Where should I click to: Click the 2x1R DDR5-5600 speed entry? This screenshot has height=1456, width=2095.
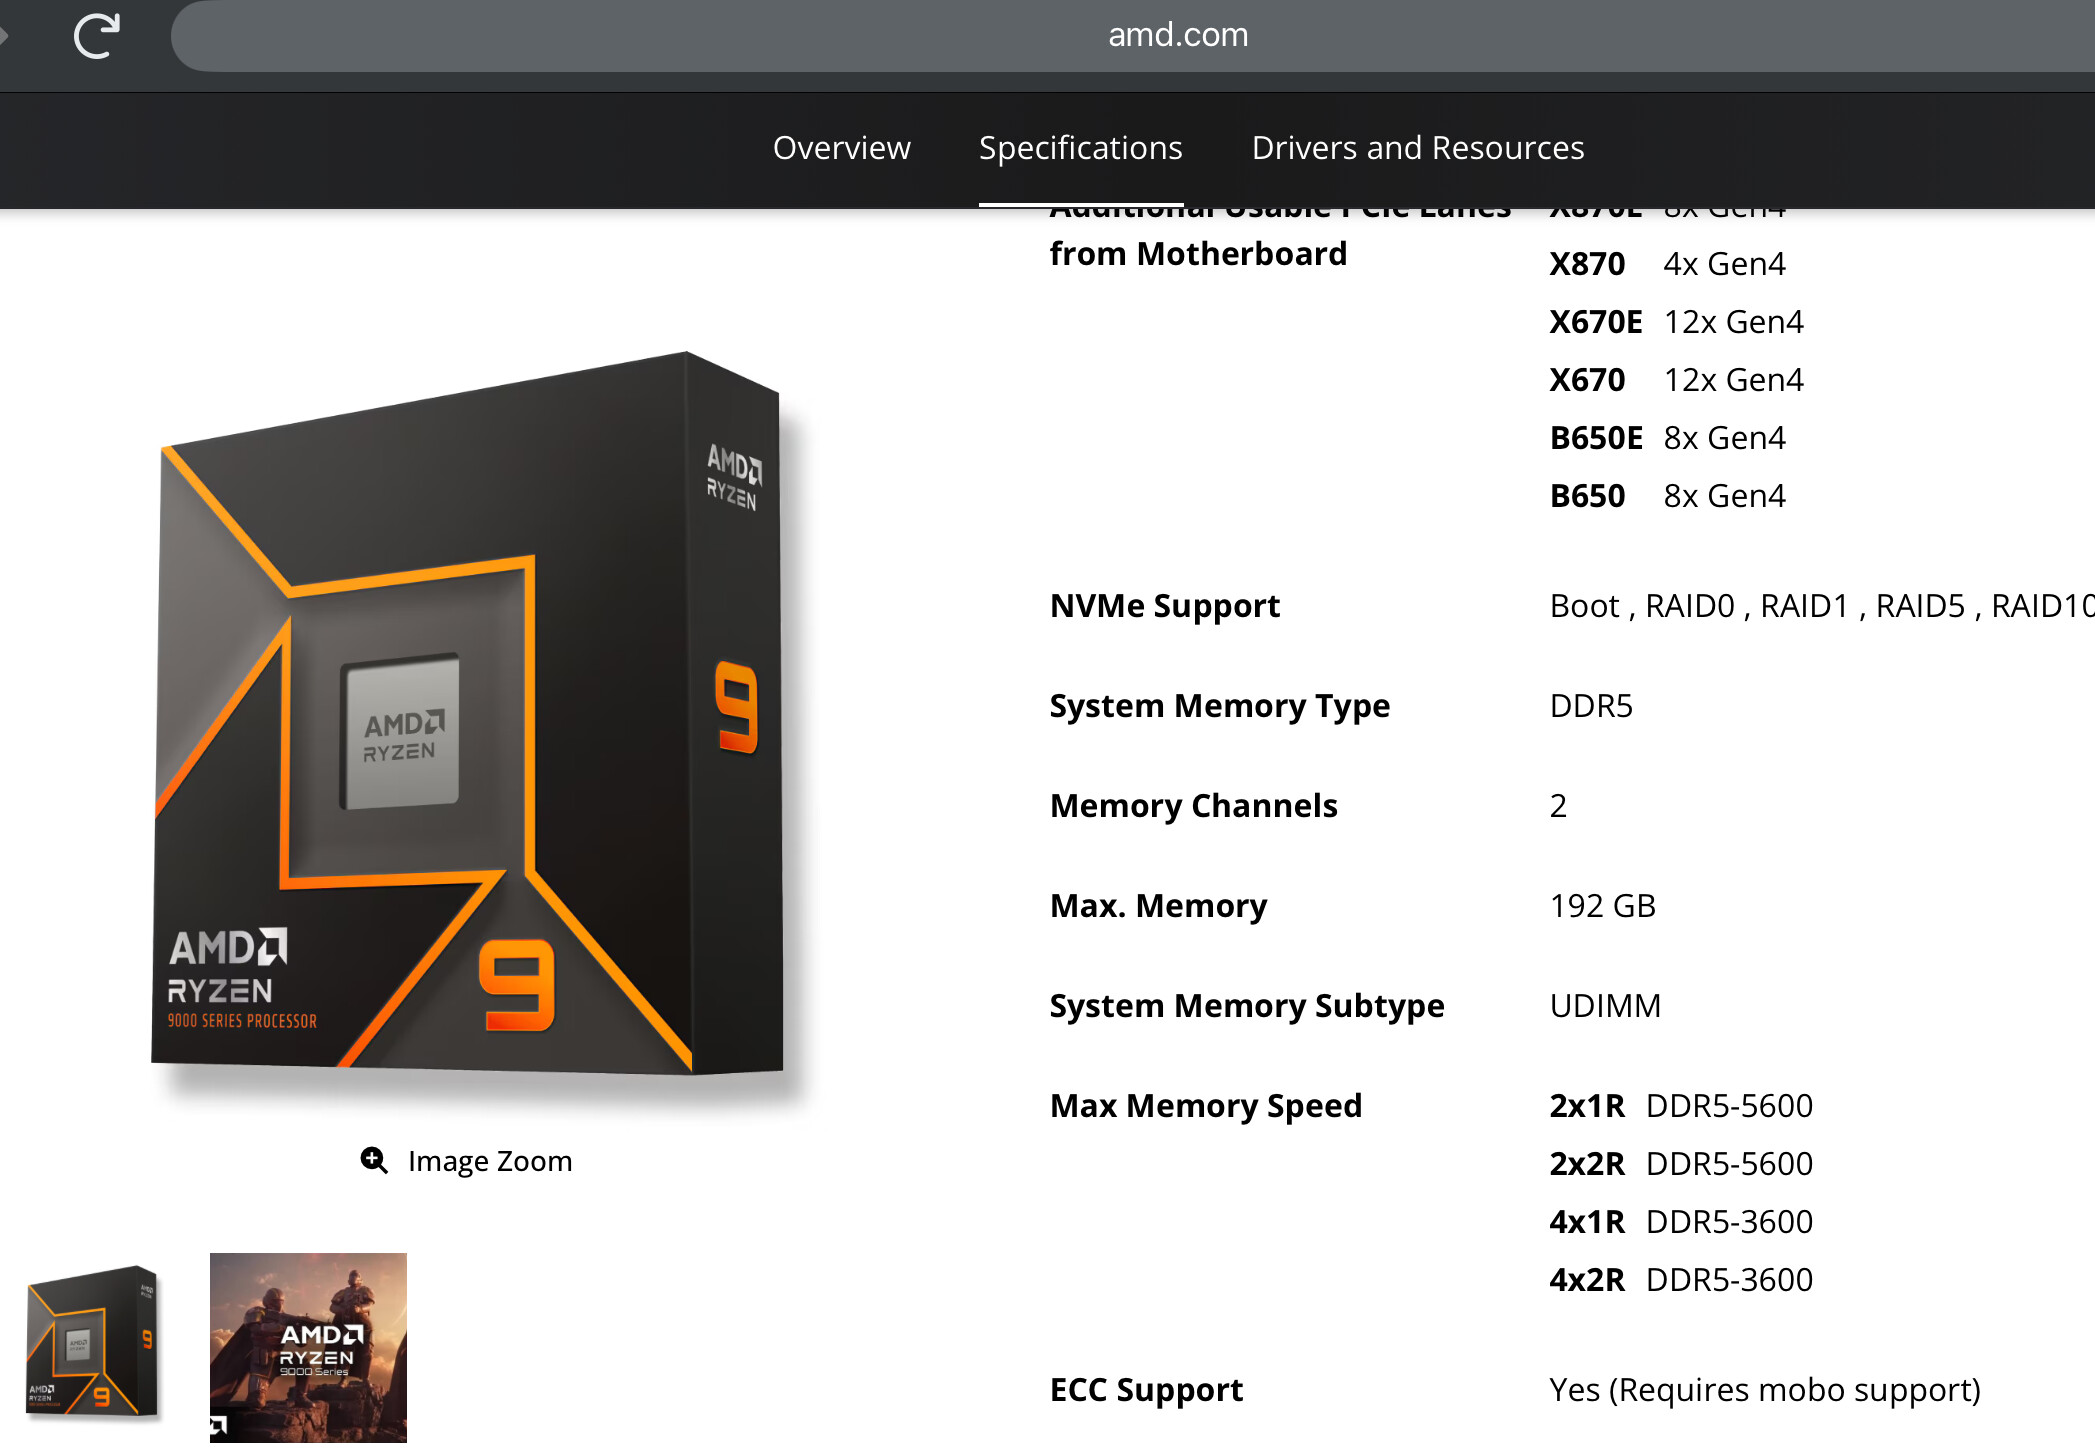click(1680, 1106)
